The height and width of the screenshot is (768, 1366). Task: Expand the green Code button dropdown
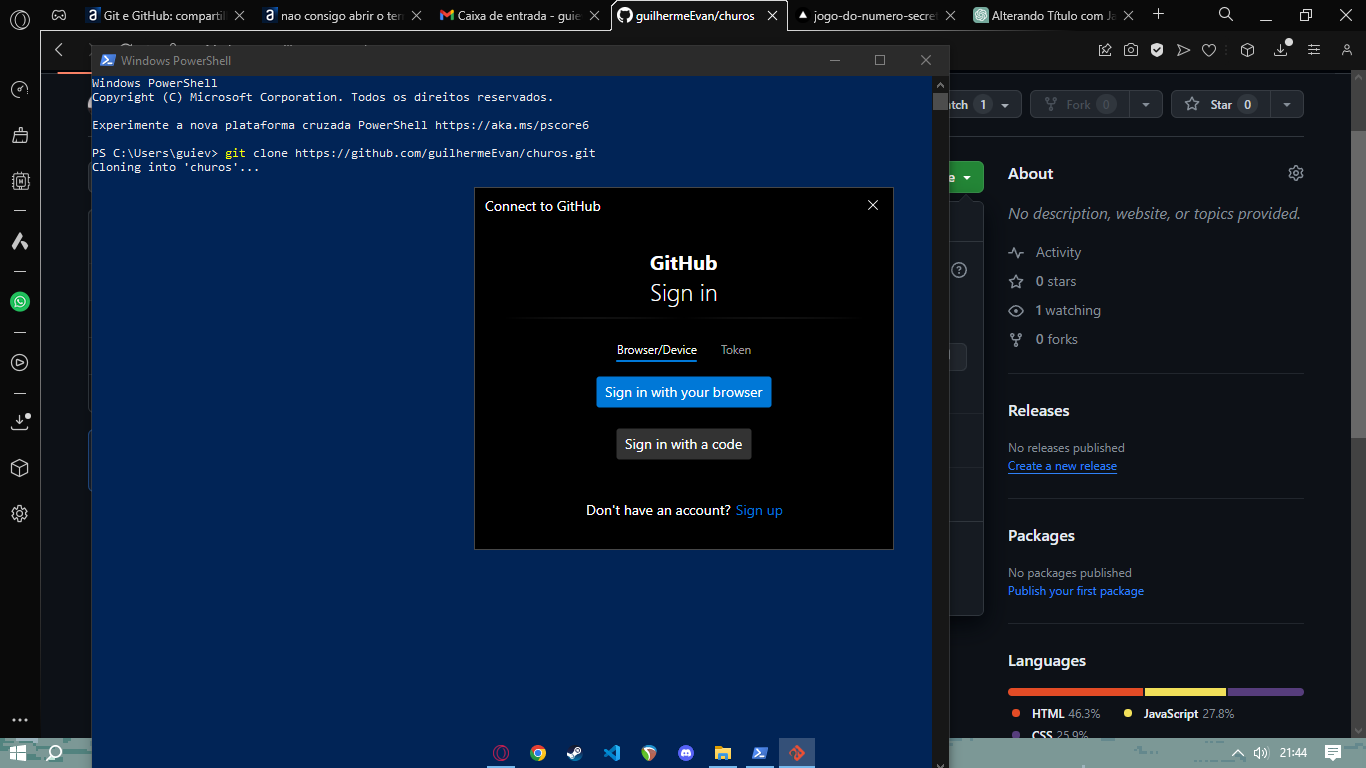pos(967,177)
